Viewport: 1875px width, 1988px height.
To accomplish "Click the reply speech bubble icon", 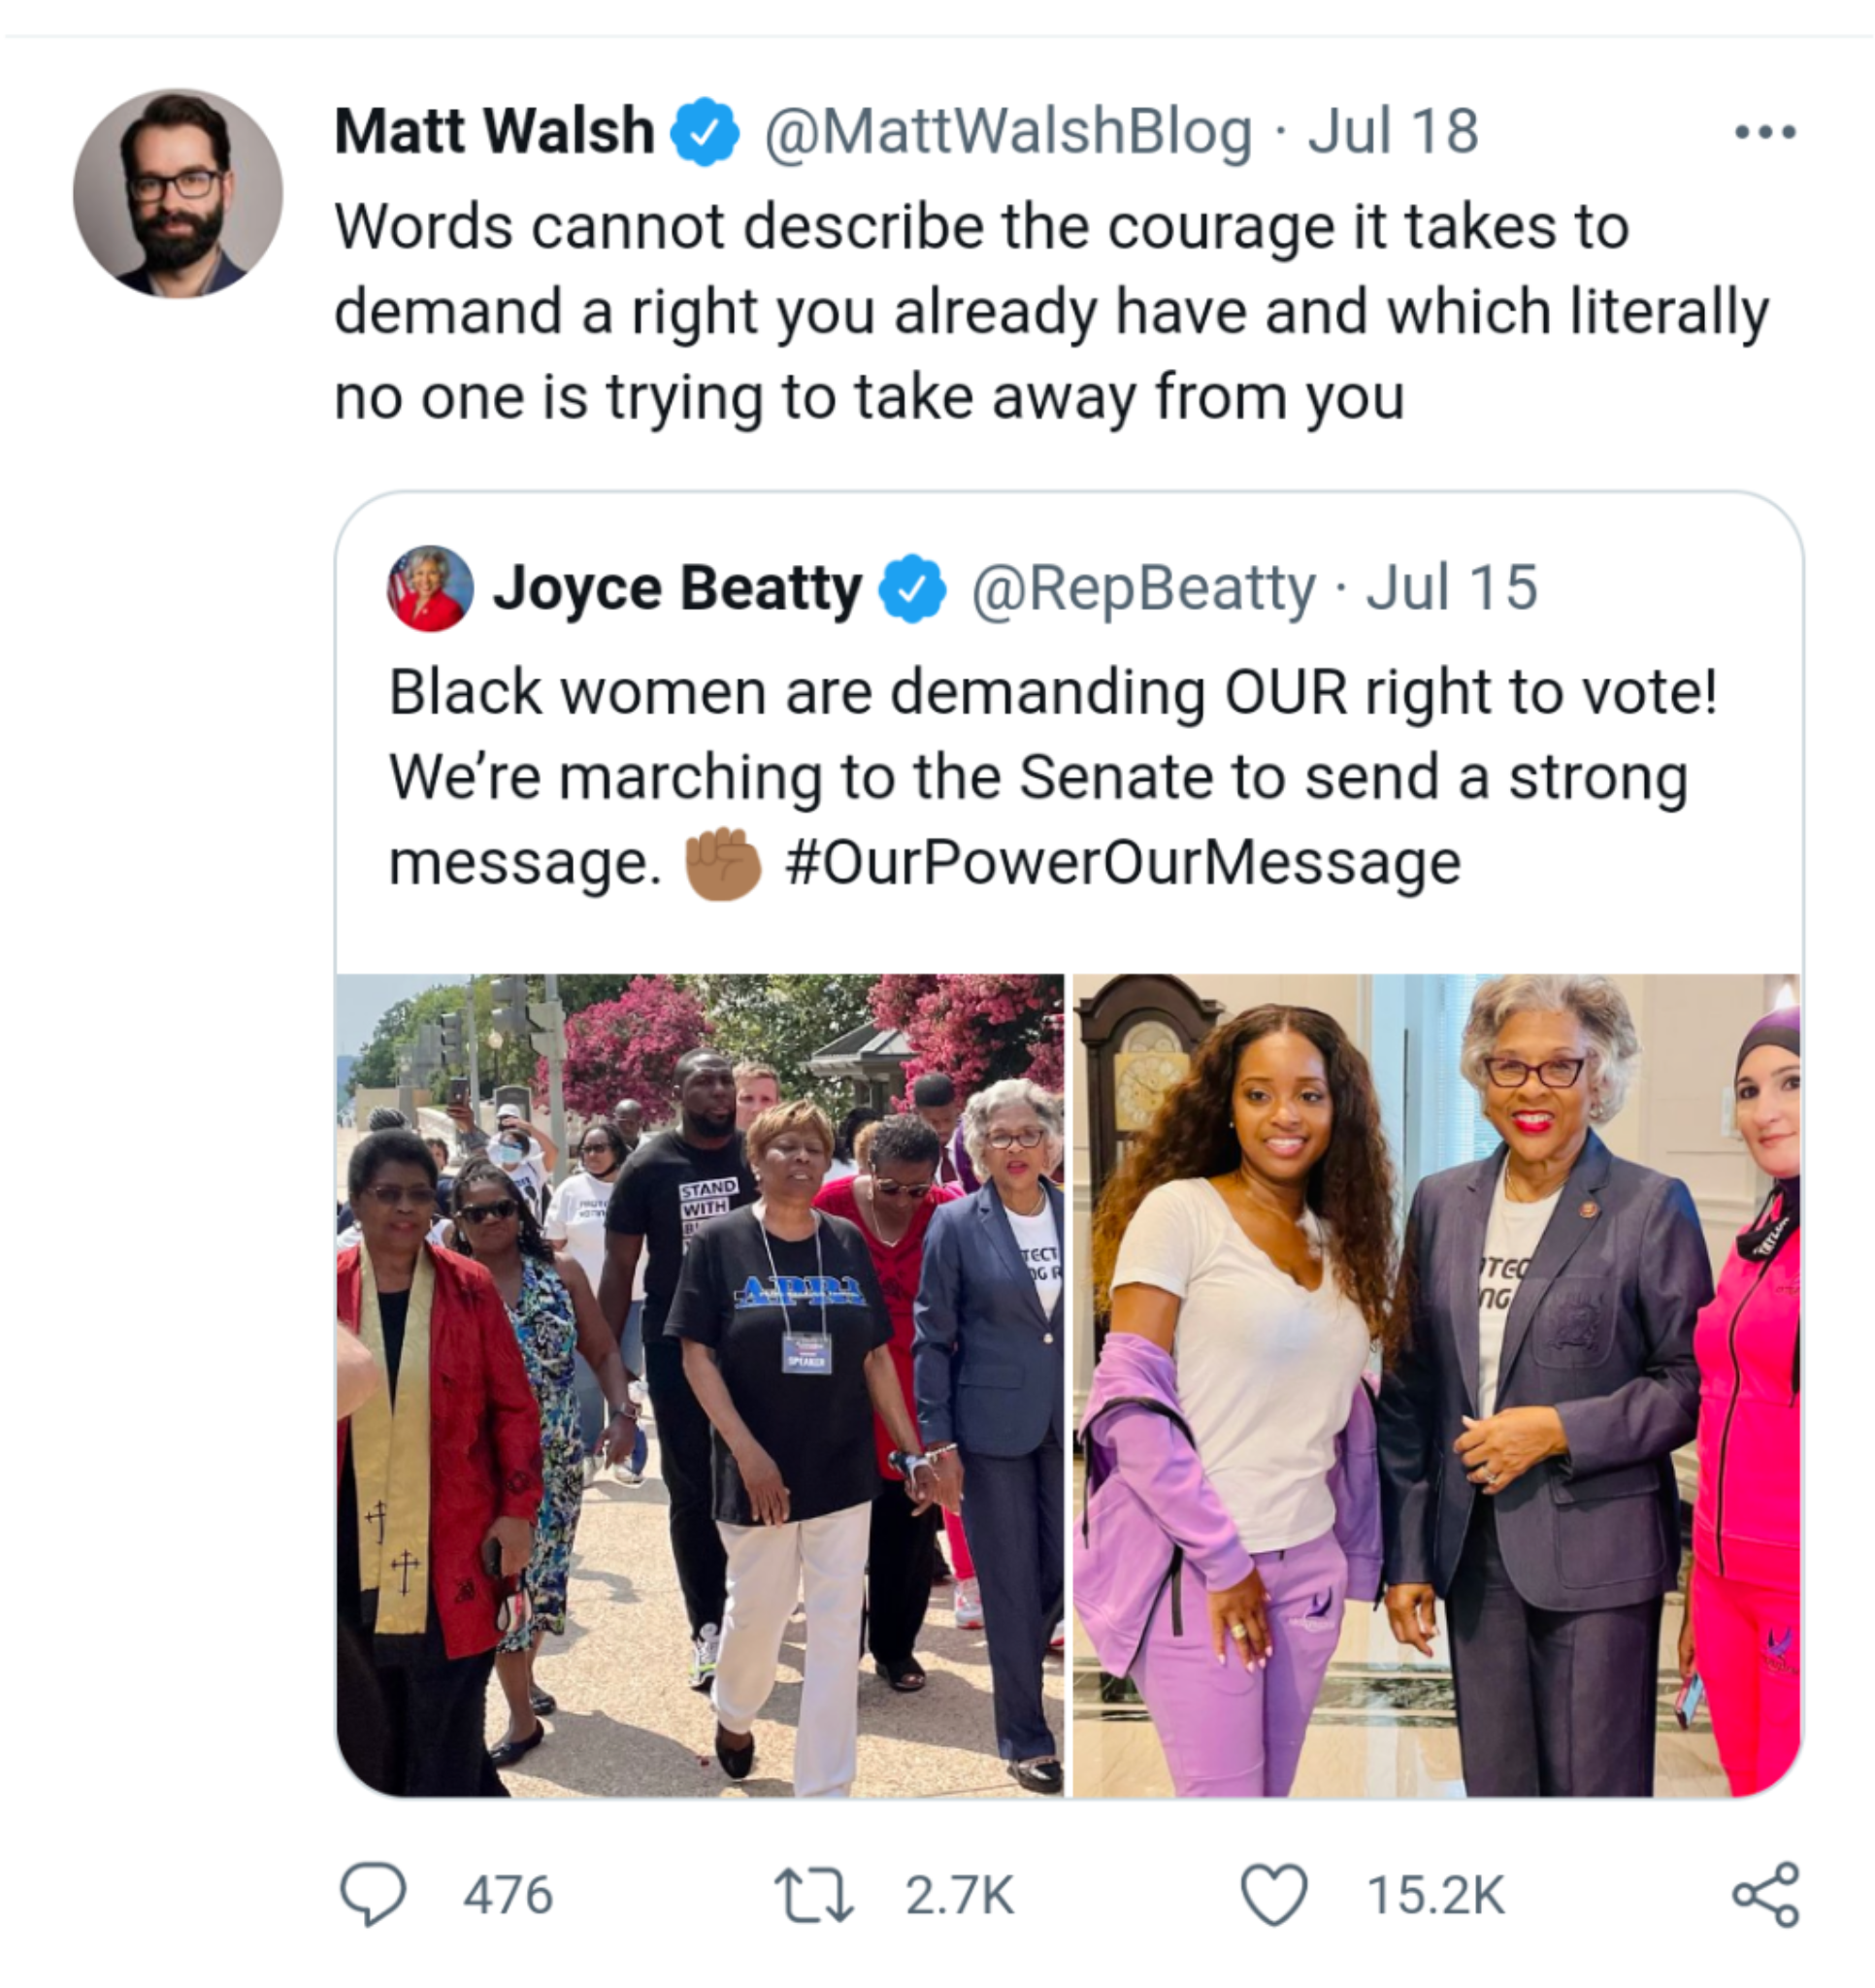I will 373,1893.
